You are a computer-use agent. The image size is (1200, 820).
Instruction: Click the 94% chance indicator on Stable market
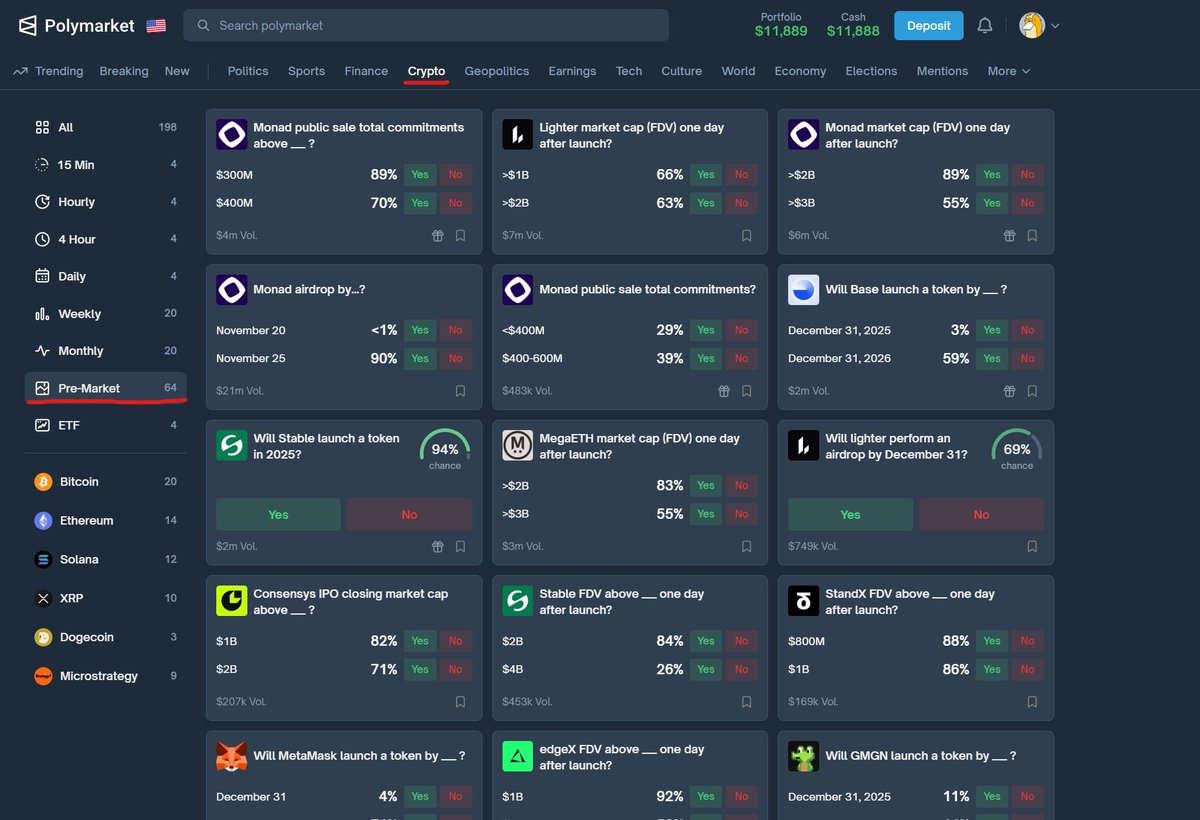(x=444, y=449)
